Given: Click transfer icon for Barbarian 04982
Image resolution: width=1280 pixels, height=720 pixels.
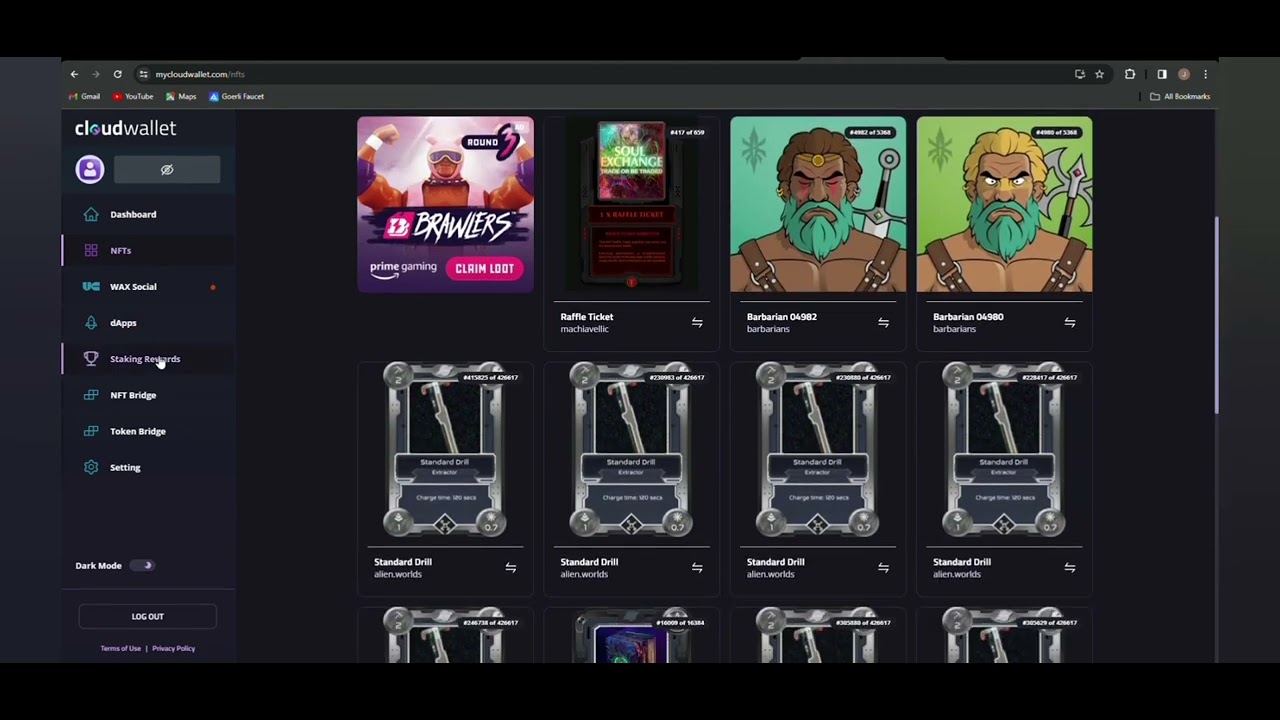Looking at the screenshot, I should (883, 323).
